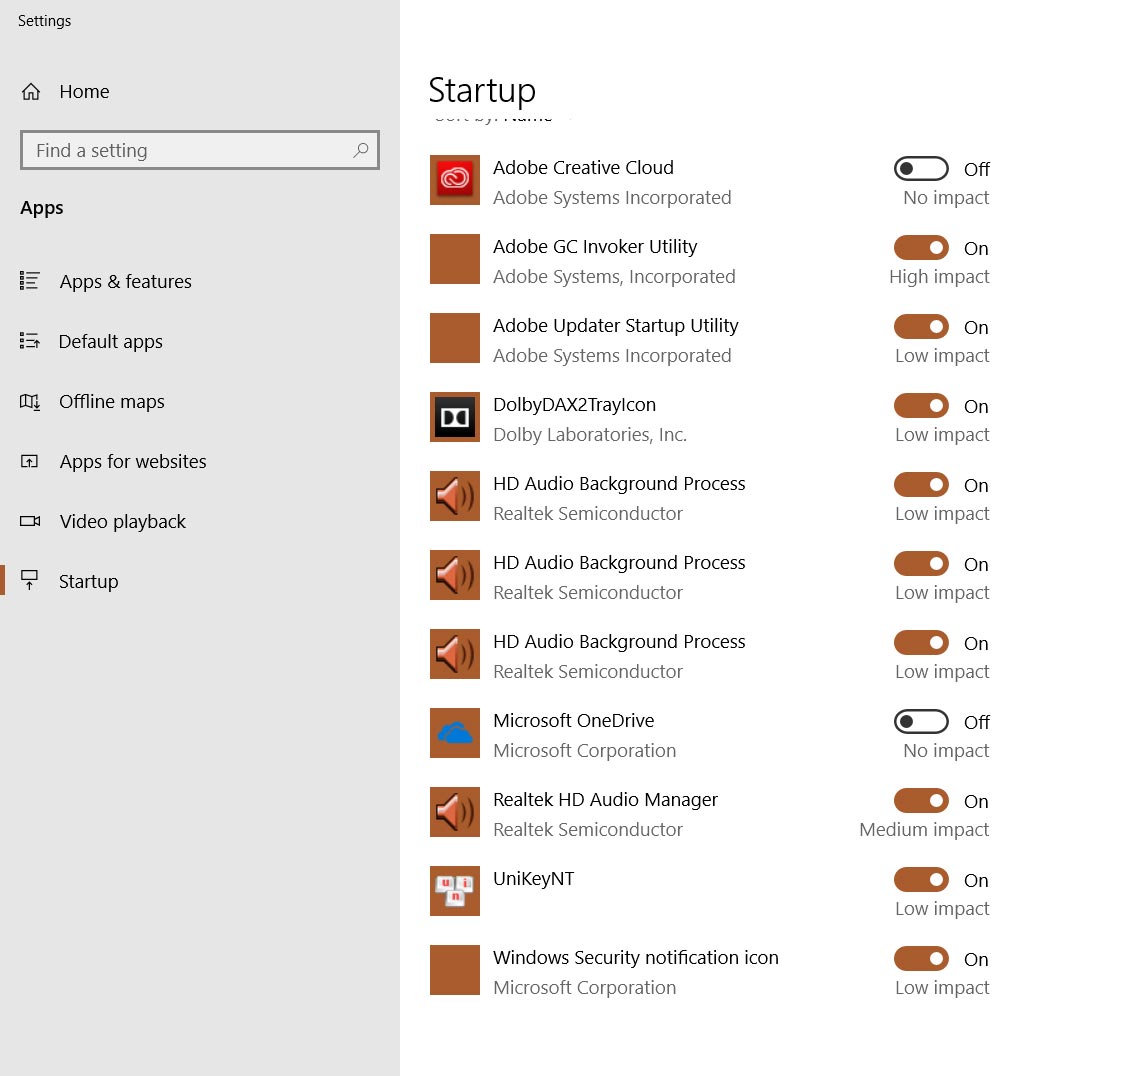The height and width of the screenshot is (1076, 1121).
Task: Click the DolbyDAX2TrayIcon app icon
Action: point(455,417)
